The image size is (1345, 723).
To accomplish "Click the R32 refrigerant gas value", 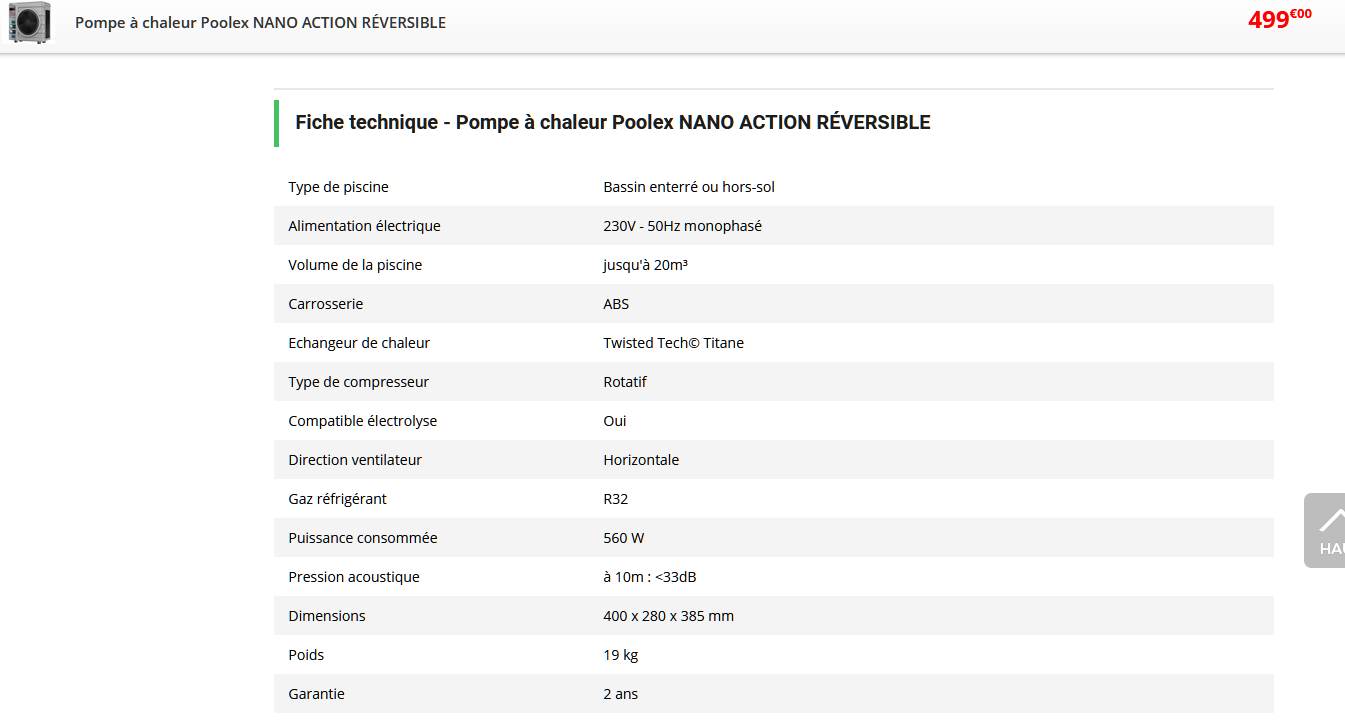I will [615, 499].
